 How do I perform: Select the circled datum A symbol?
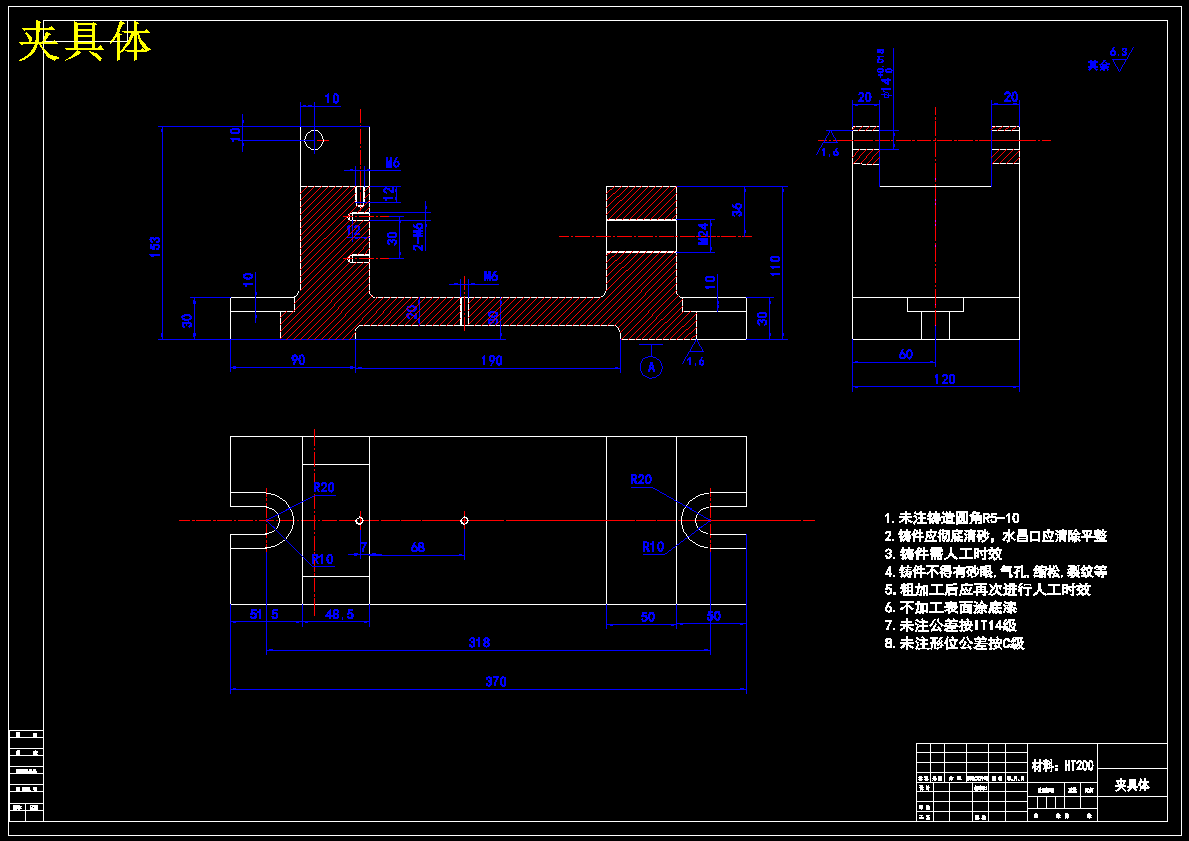pos(651,368)
